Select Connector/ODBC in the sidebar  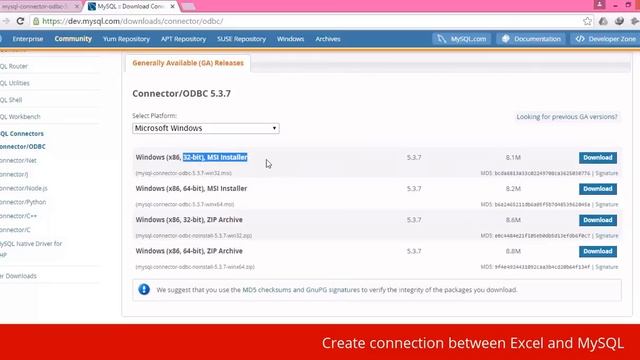[23, 147]
